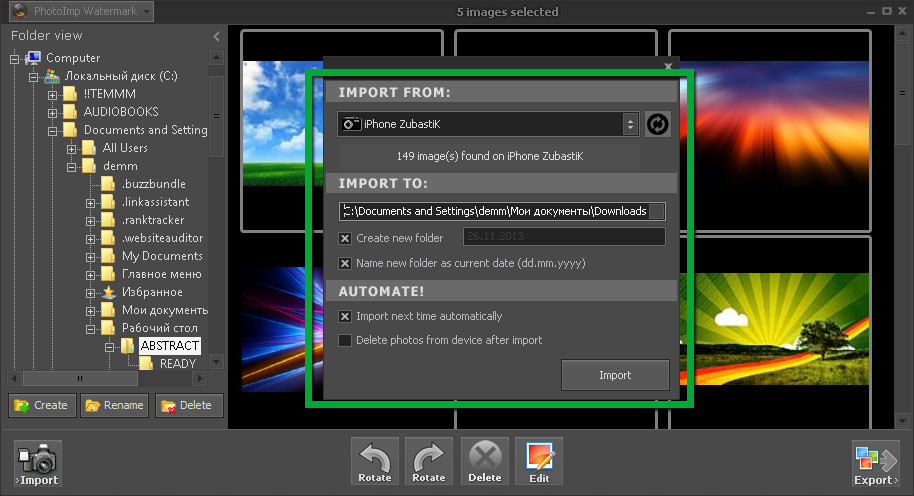Click the Computer icon in the folder tree

(x=34, y=58)
